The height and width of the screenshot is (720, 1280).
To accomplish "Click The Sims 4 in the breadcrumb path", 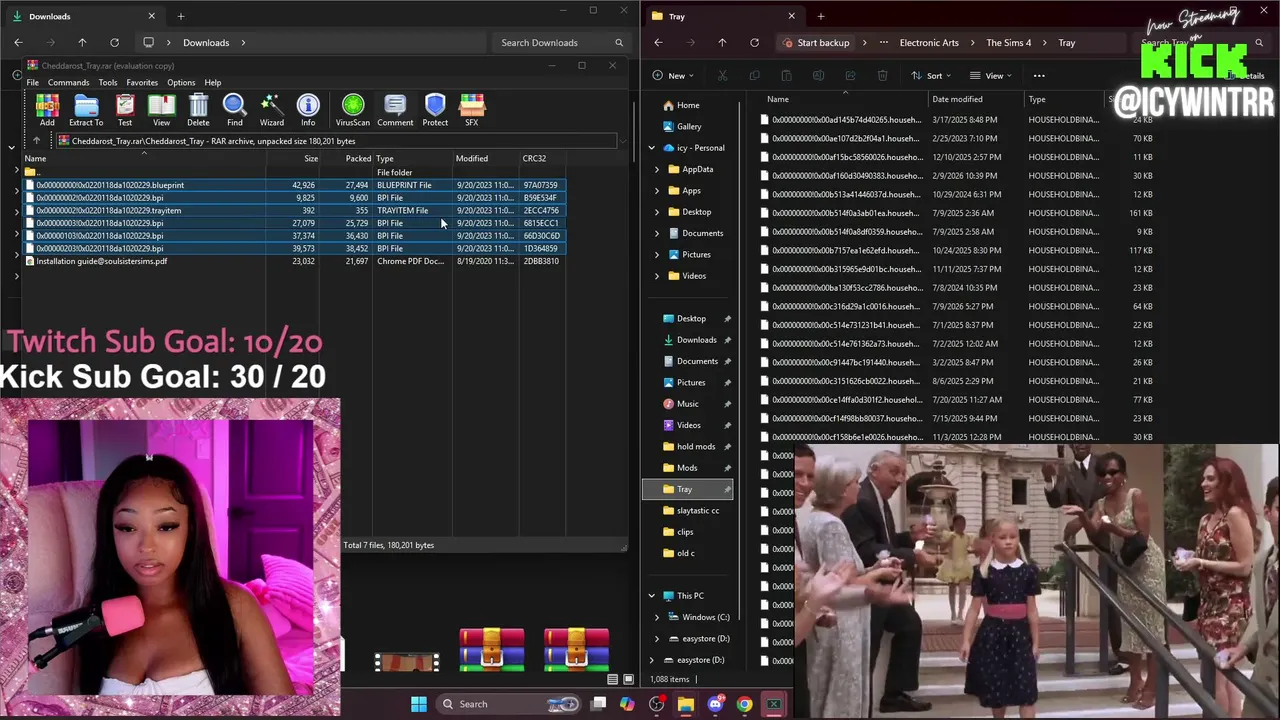I will click(1008, 43).
